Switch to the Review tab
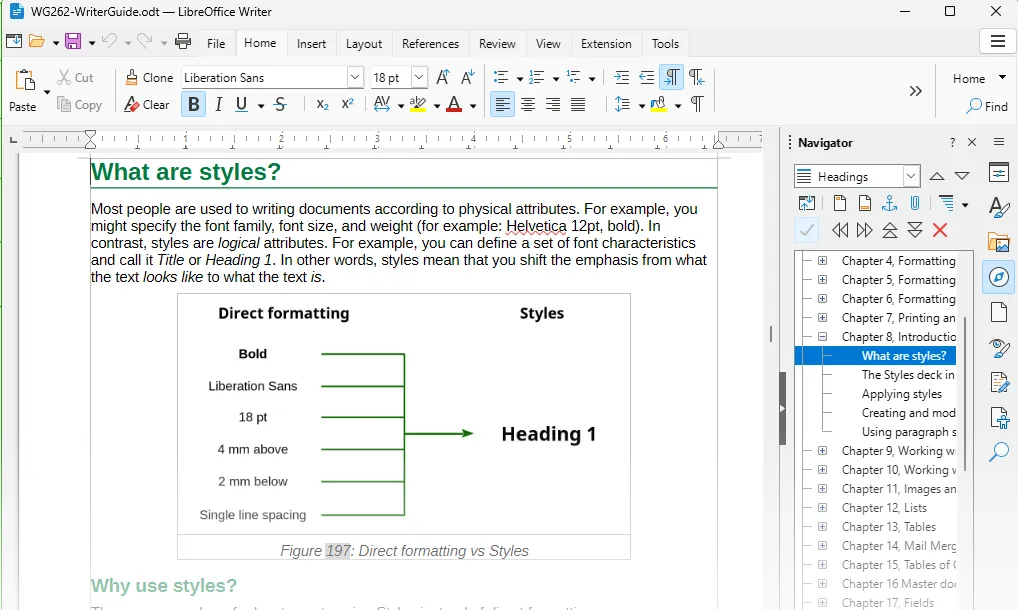 point(497,43)
